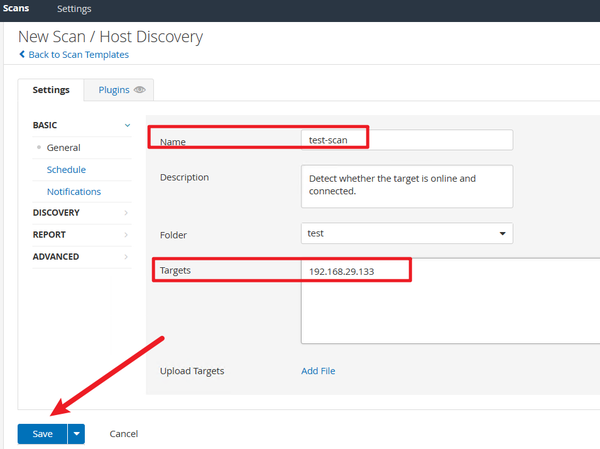Open the Schedule settings
The width and height of the screenshot is (600, 449).
66,169
